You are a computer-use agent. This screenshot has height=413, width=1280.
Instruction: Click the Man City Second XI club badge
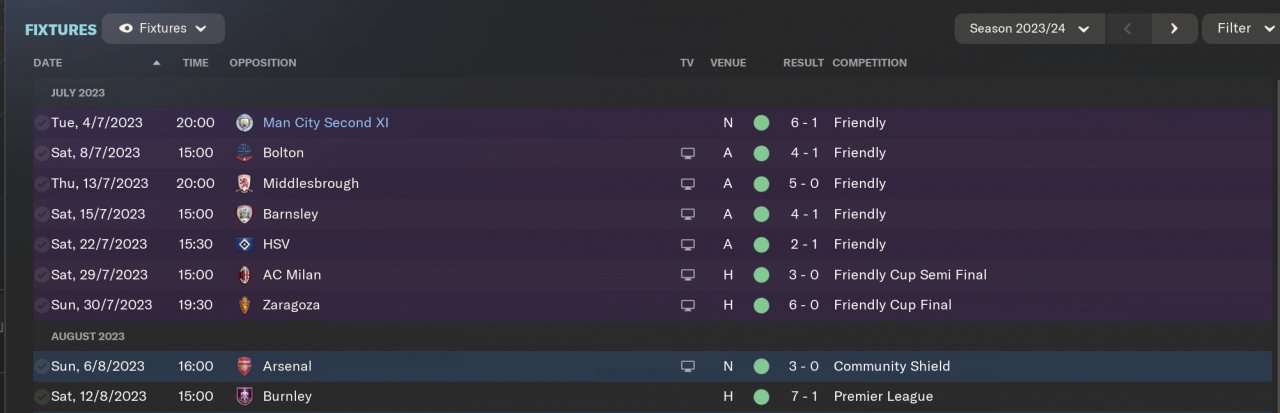click(x=244, y=123)
